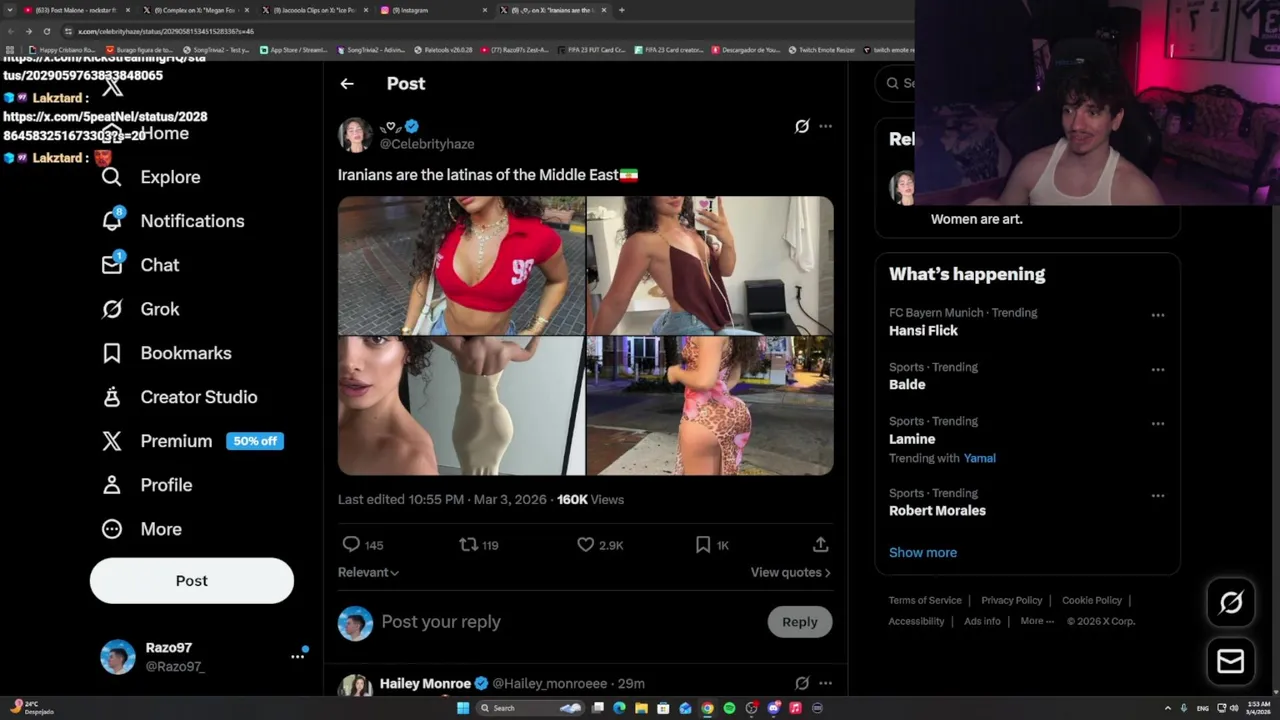The height and width of the screenshot is (720, 1280).
Task: Open more options for Lamine trend
Action: tap(1157, 423)
